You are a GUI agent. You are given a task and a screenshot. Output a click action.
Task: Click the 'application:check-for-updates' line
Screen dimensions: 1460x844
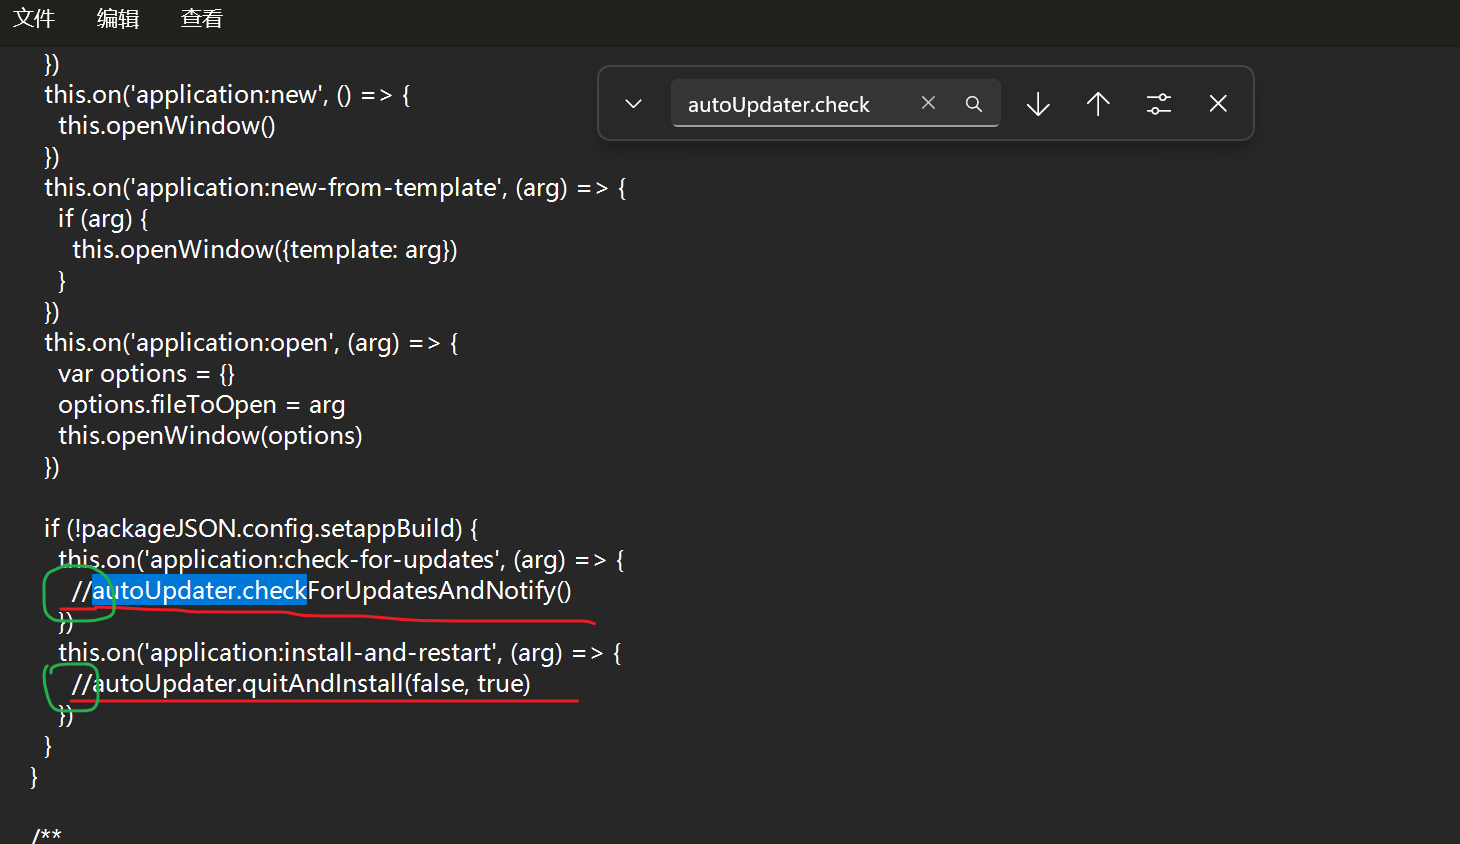(x=341, y=560)
